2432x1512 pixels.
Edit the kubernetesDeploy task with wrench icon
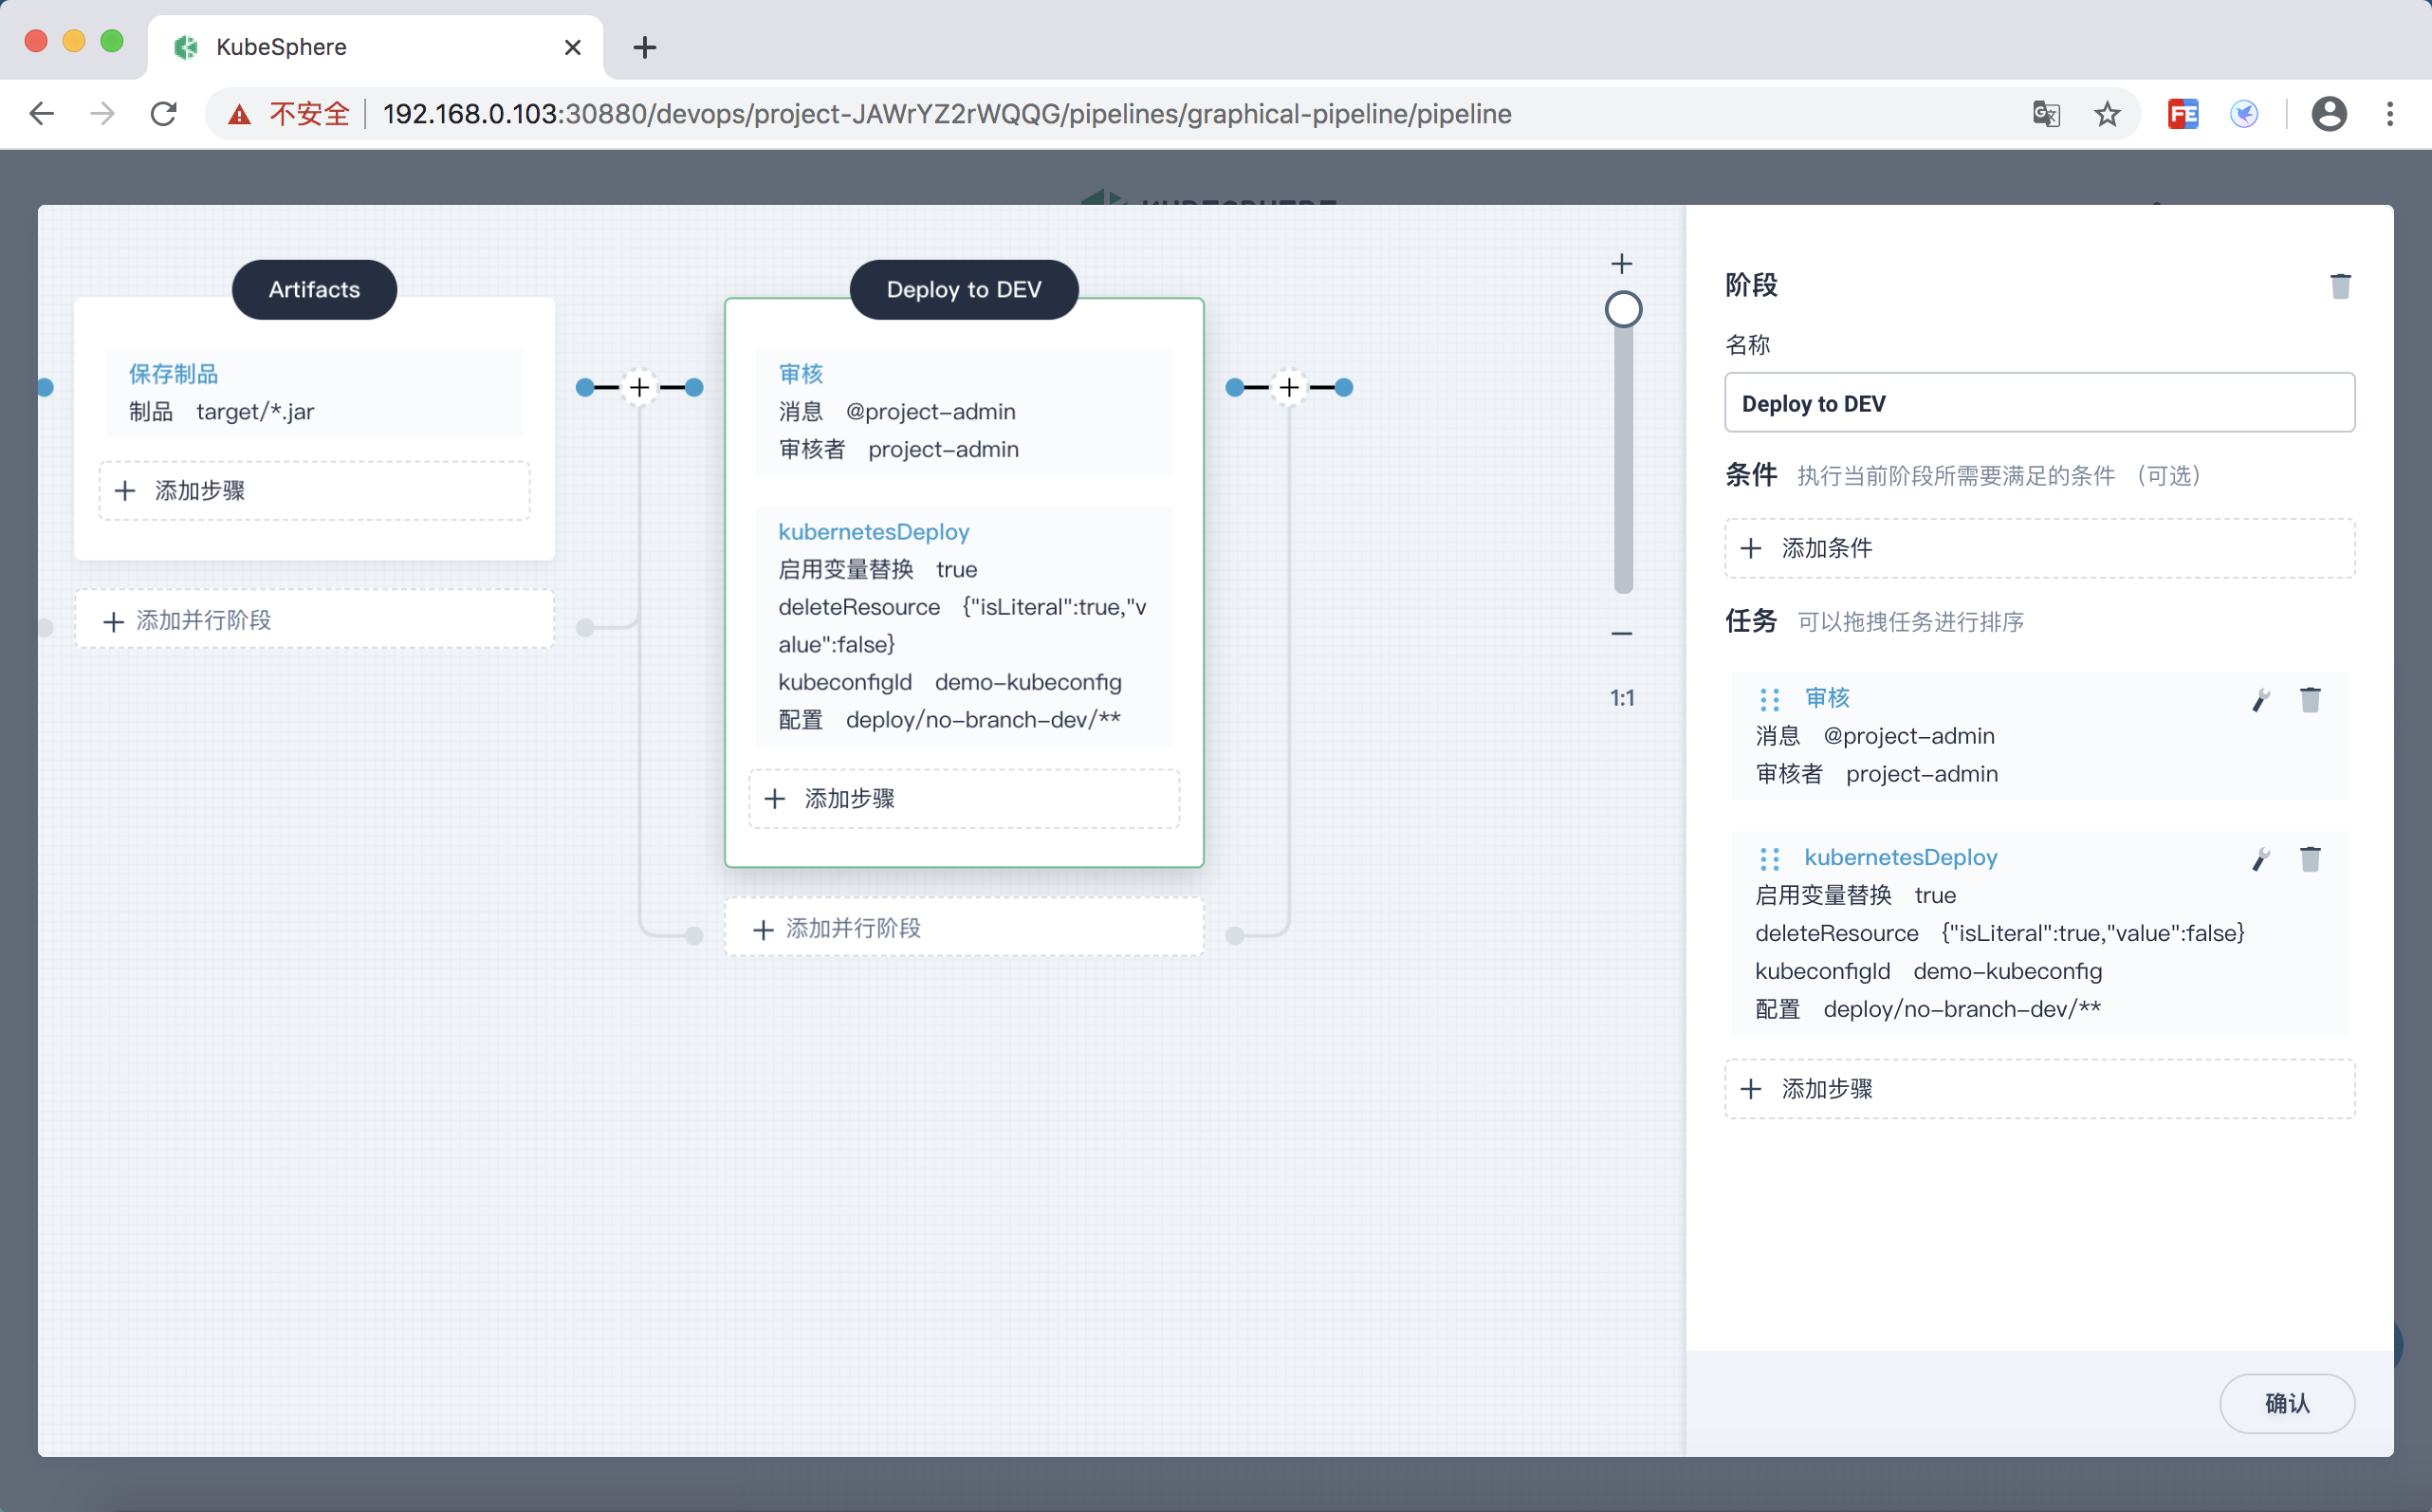(x=2260, y=858)
